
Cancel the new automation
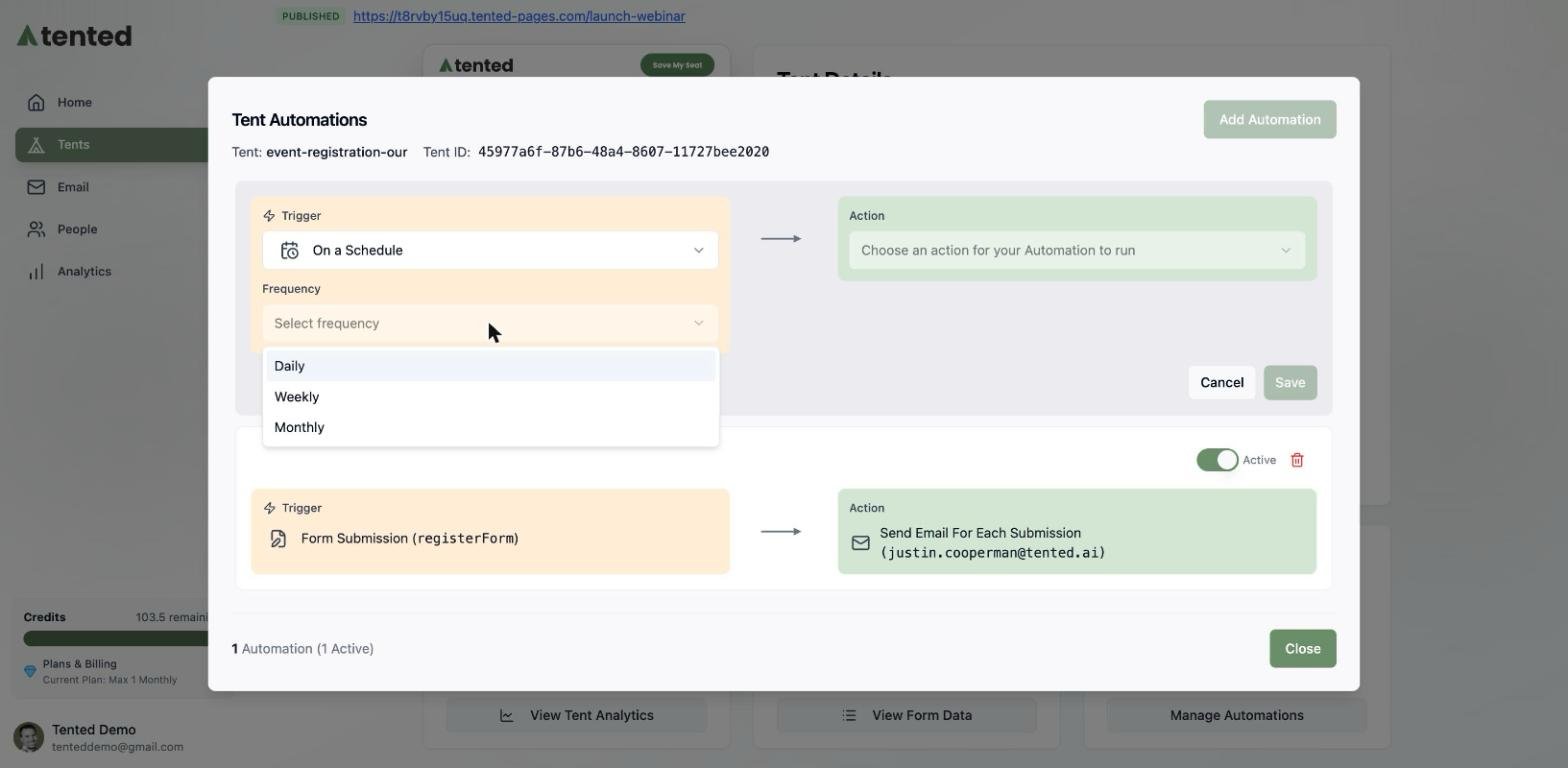[x=1222, y=383]
